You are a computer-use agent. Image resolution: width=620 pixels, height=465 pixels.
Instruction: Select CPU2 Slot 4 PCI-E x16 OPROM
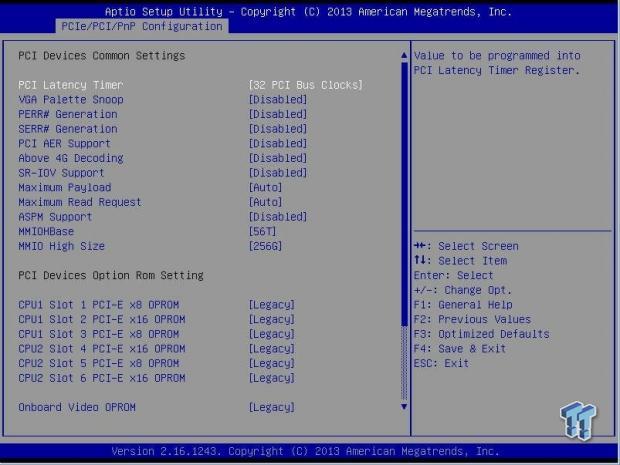coord(102,349)
